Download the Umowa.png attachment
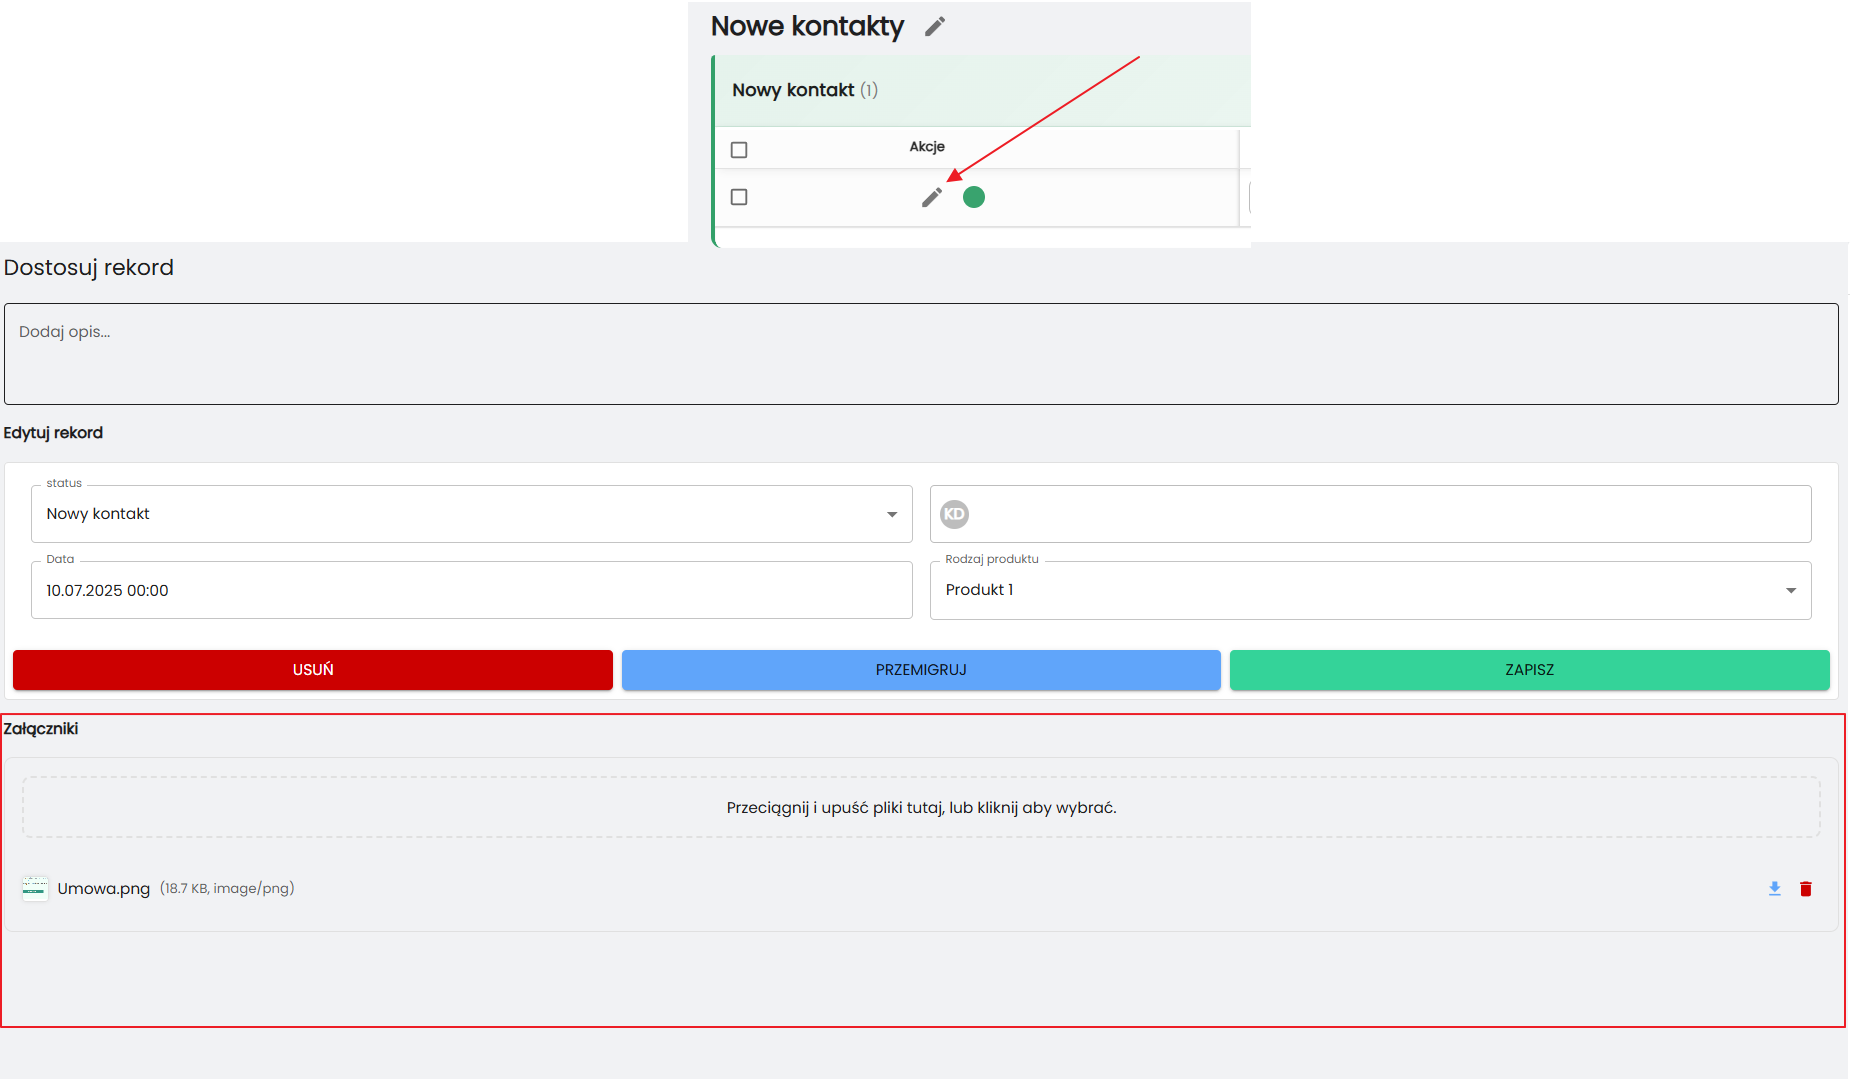The width and height of the screenshot is (1855, 1079). (1774, 889)
